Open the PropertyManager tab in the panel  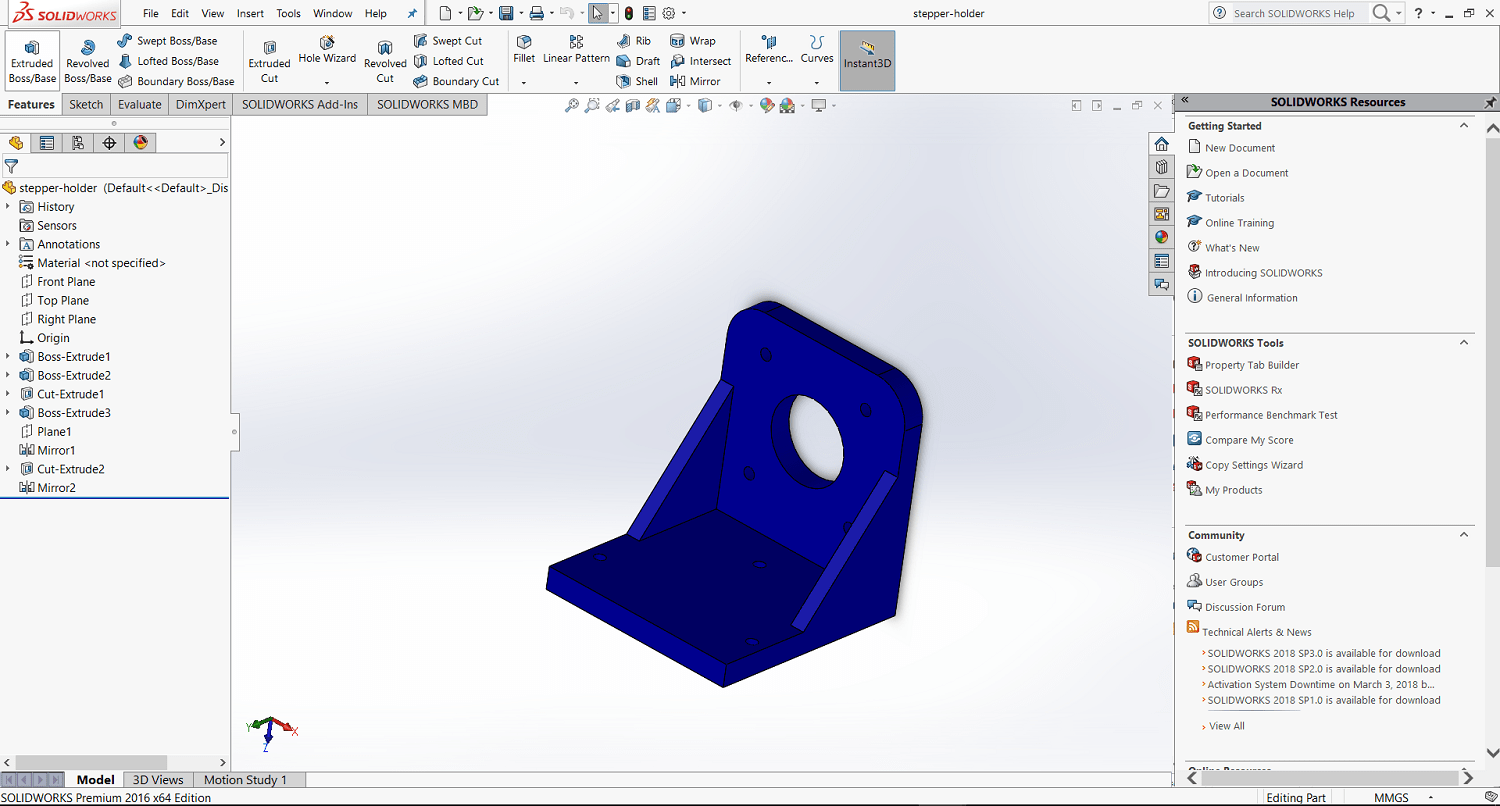pos(47,143)
